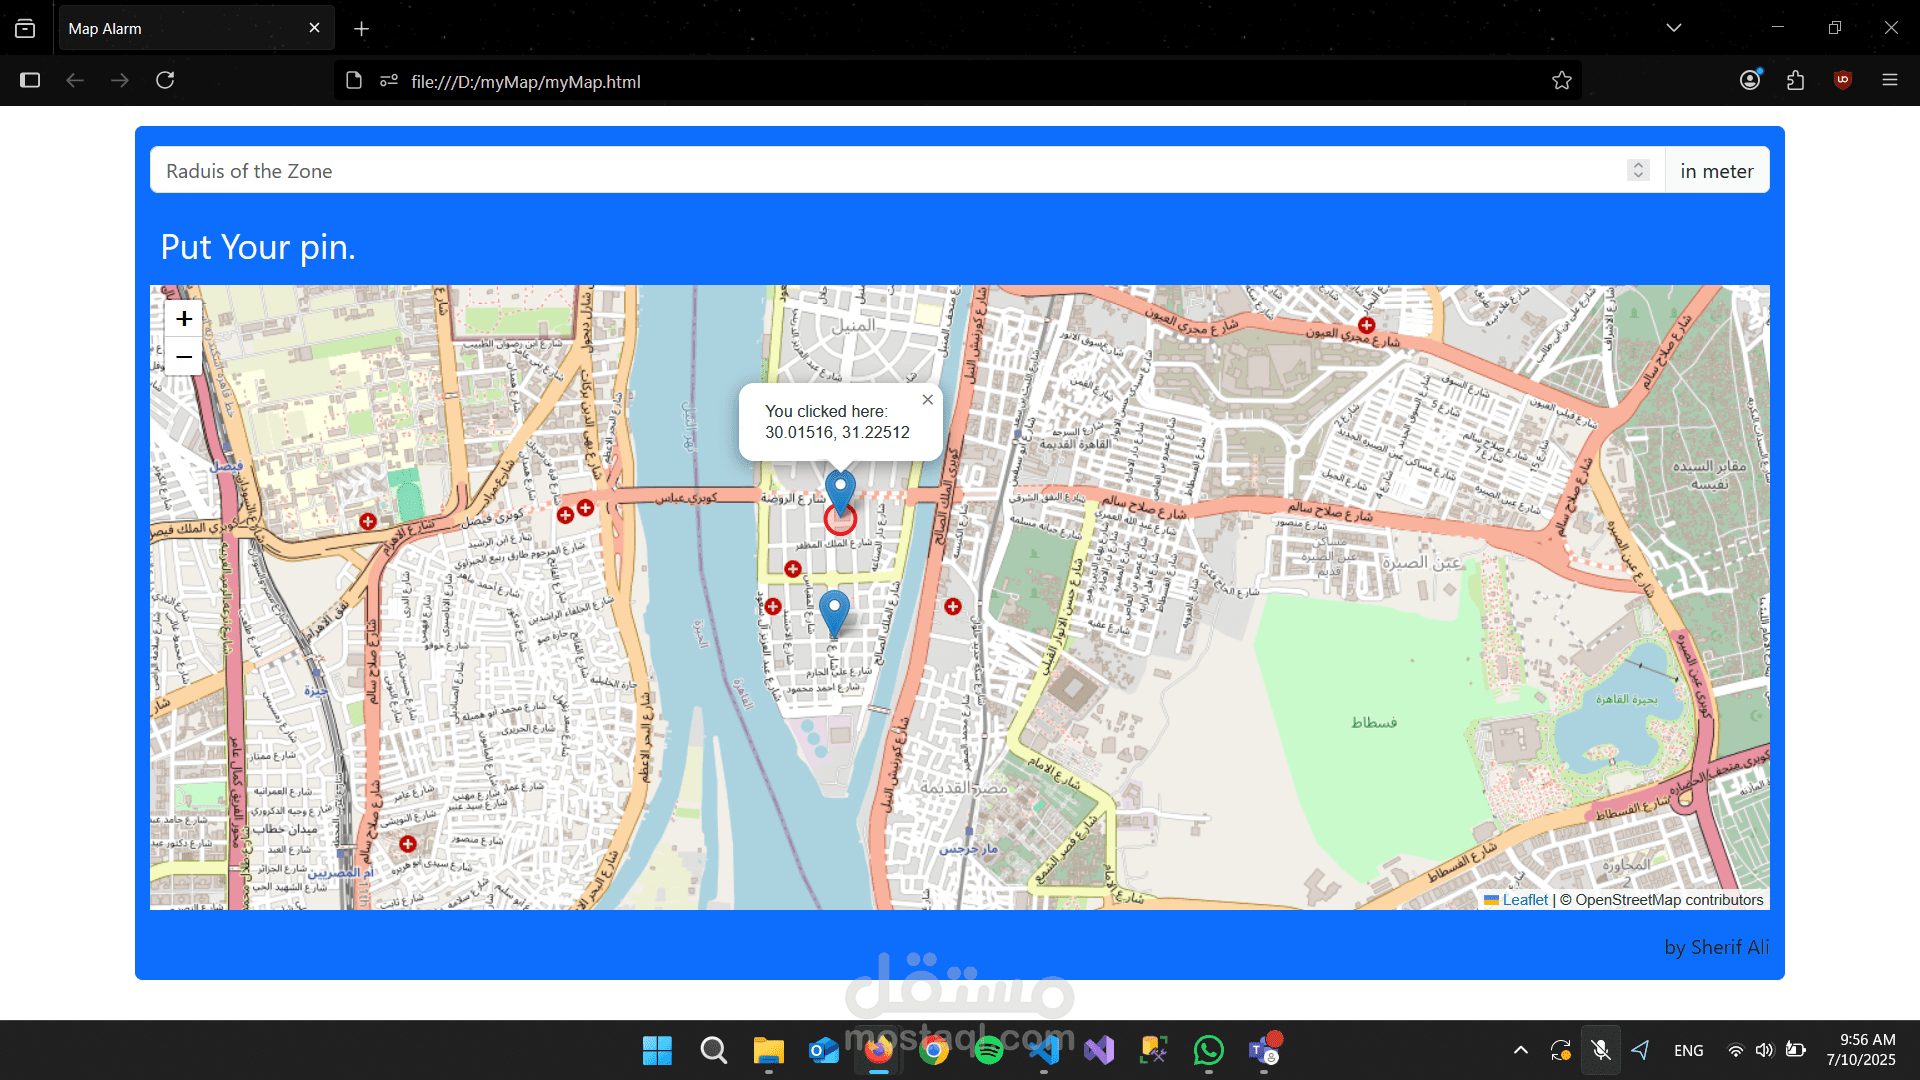Open the tab list chevron dropdown

tap(1674, 27)
